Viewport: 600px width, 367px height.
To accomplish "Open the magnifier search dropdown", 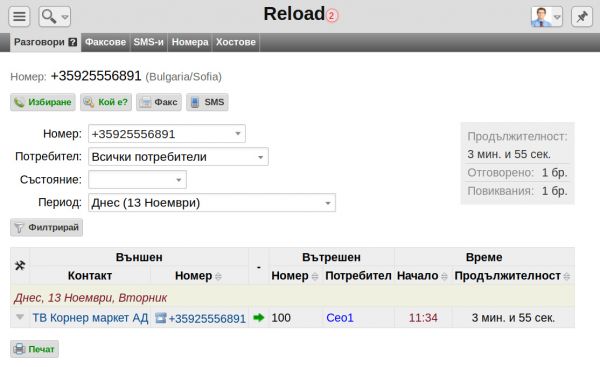I will 54,16.
